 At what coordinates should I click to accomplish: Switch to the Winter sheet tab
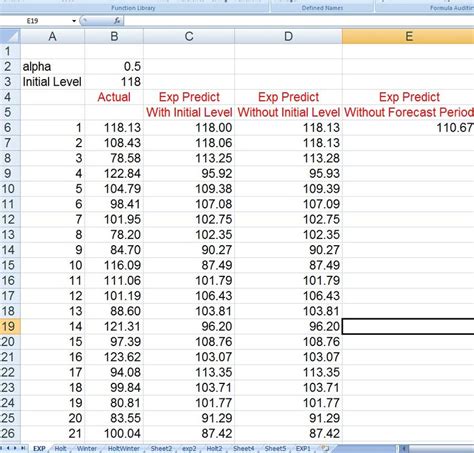87,448
